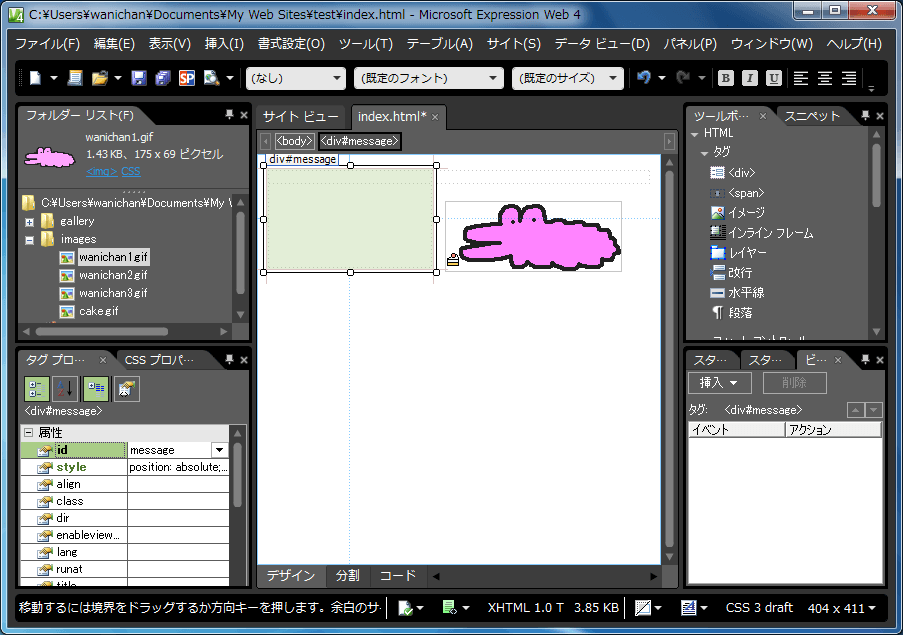Select cake.gif in folder list
The image size is (903, 635).
(98, 311)
